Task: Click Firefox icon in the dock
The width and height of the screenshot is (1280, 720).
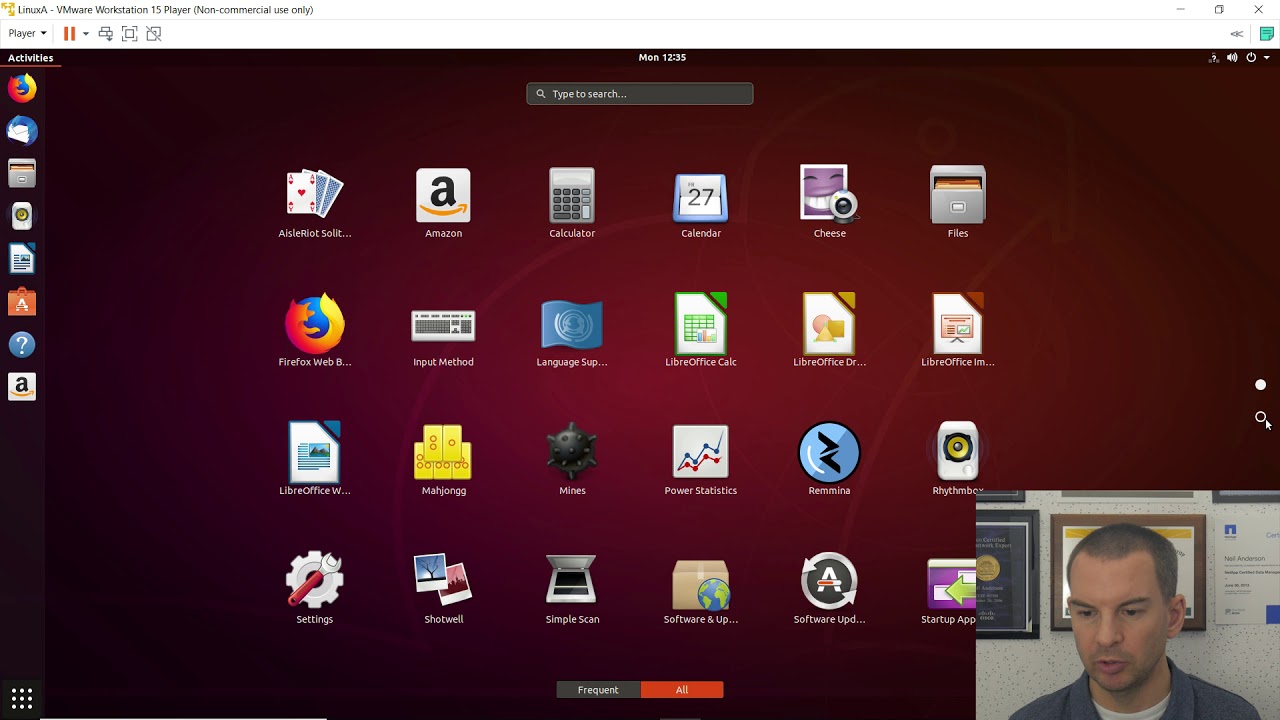Action: 22,88
